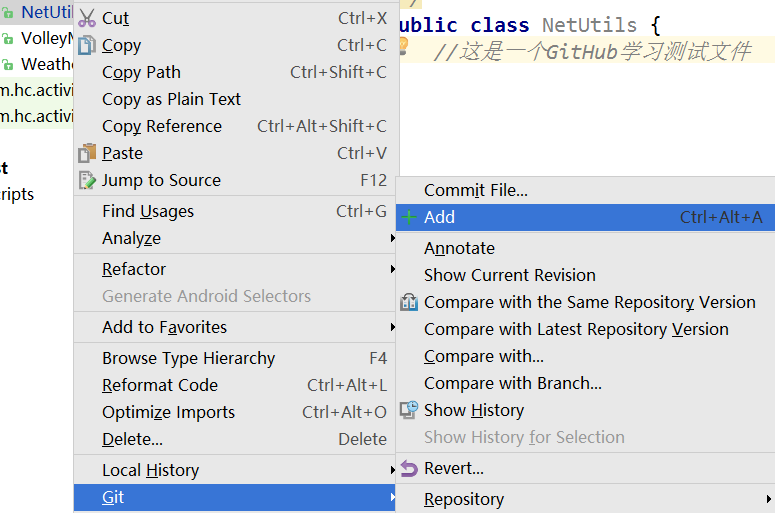Choose Reformat Code option
Screen dimensions: 775x513
pyautogui.click(x=160, y=385)
